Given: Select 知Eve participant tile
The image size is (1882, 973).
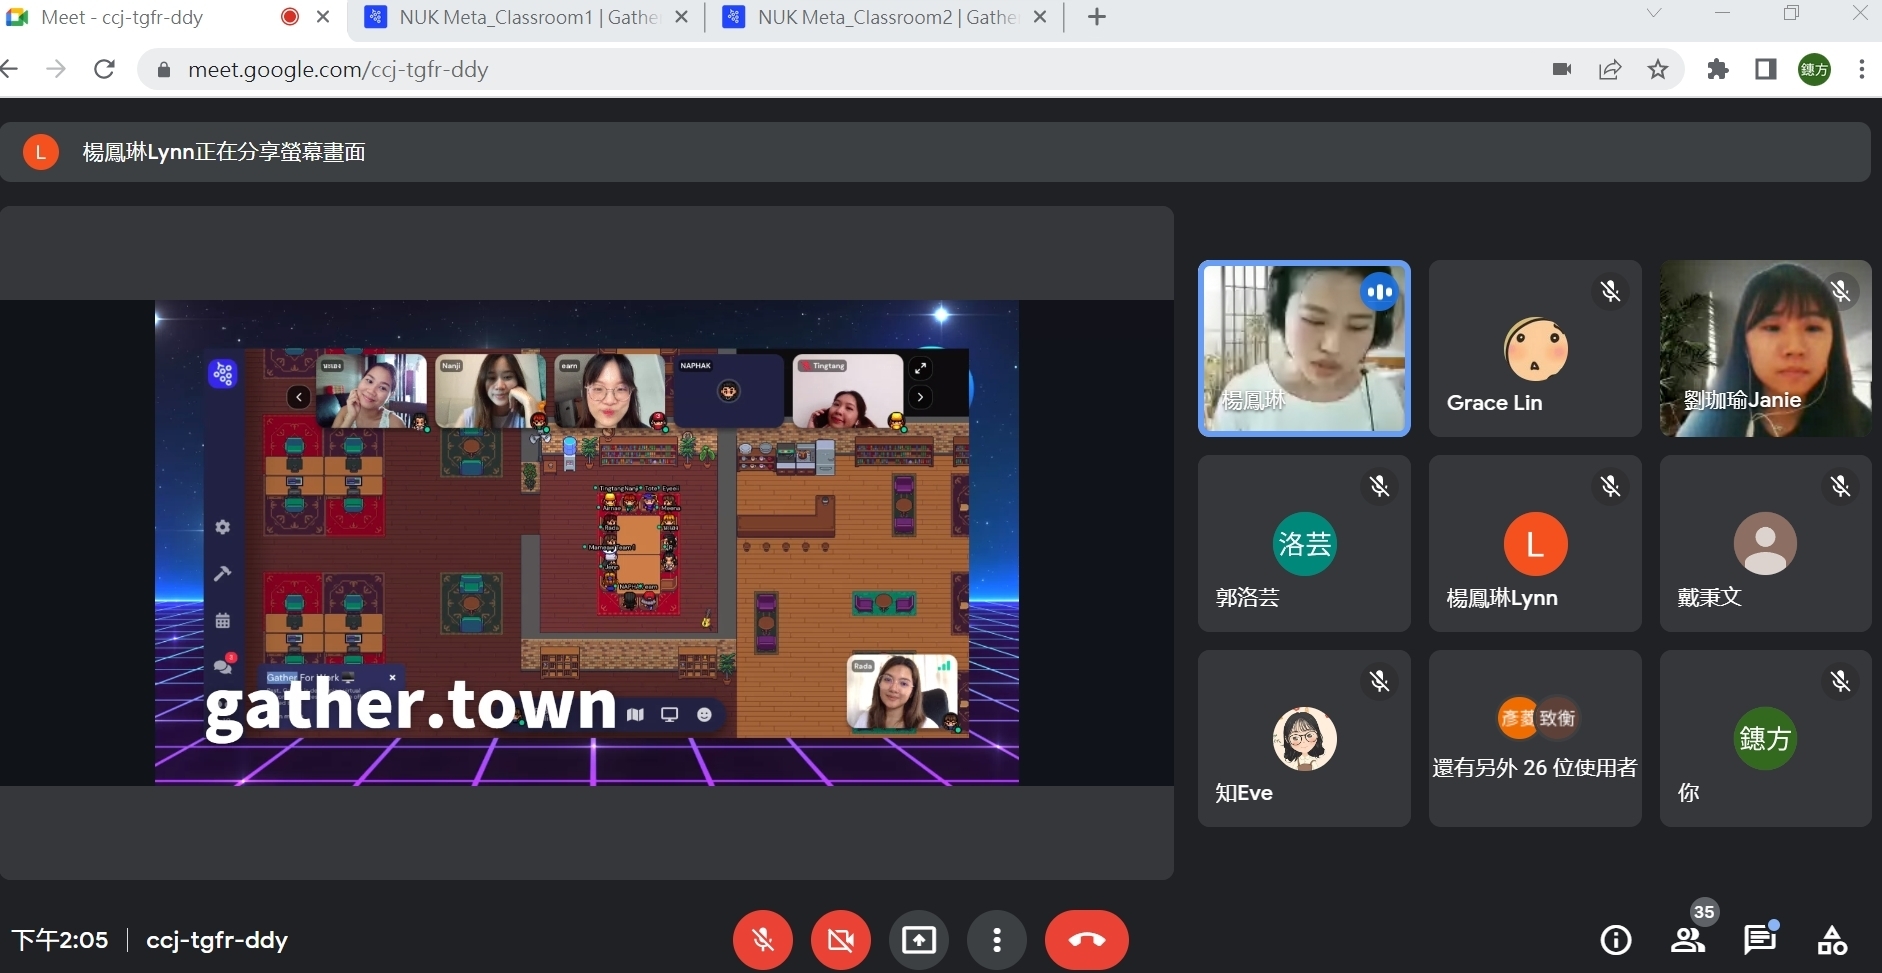Looking at the screenshot, I should (1304, 738).
